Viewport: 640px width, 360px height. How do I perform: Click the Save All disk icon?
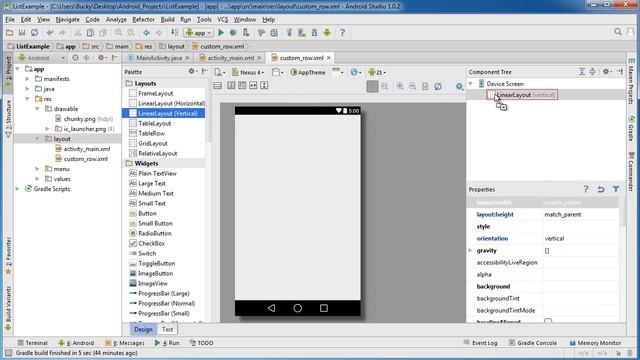(22, 33)
